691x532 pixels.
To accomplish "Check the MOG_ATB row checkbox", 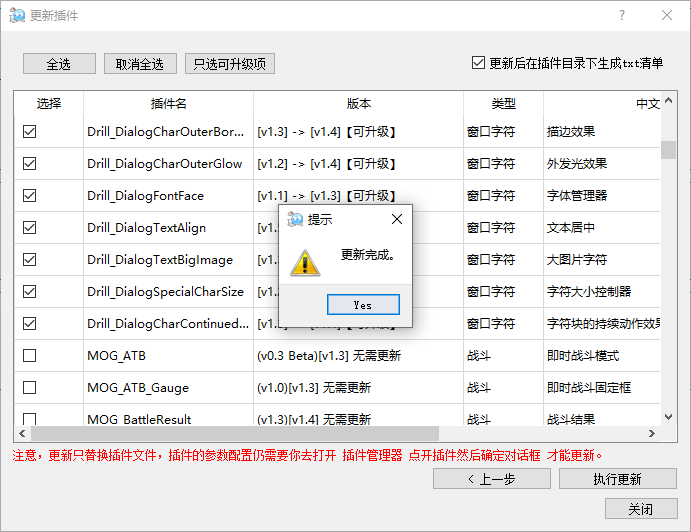I will point(29,355).
